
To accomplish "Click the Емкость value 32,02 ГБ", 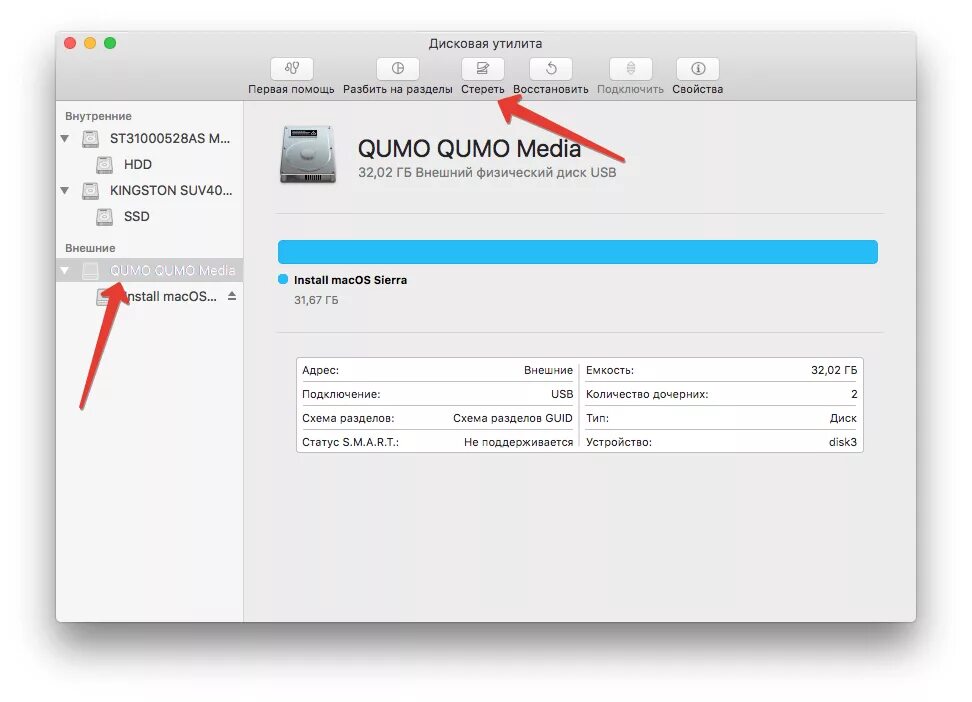I will 834,370.
